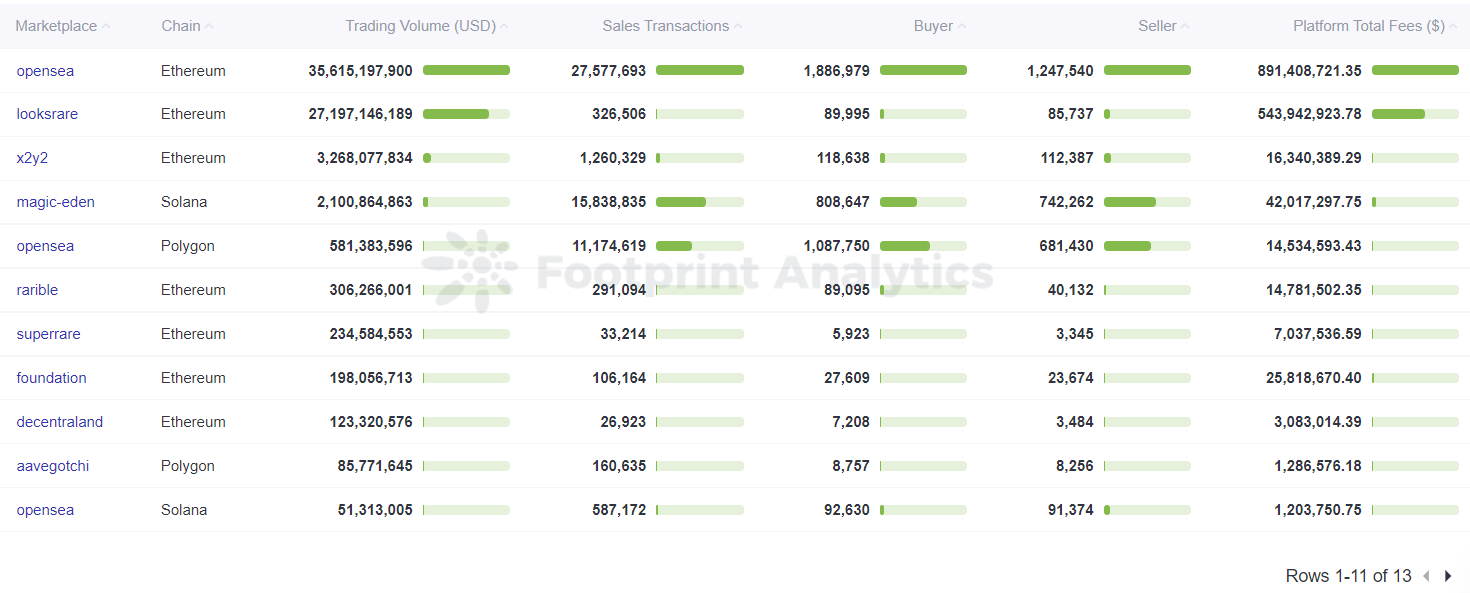The image size is (1470, 593).
Task: Sort by Trading Volume (USD) column header
Action: (427, 26)
